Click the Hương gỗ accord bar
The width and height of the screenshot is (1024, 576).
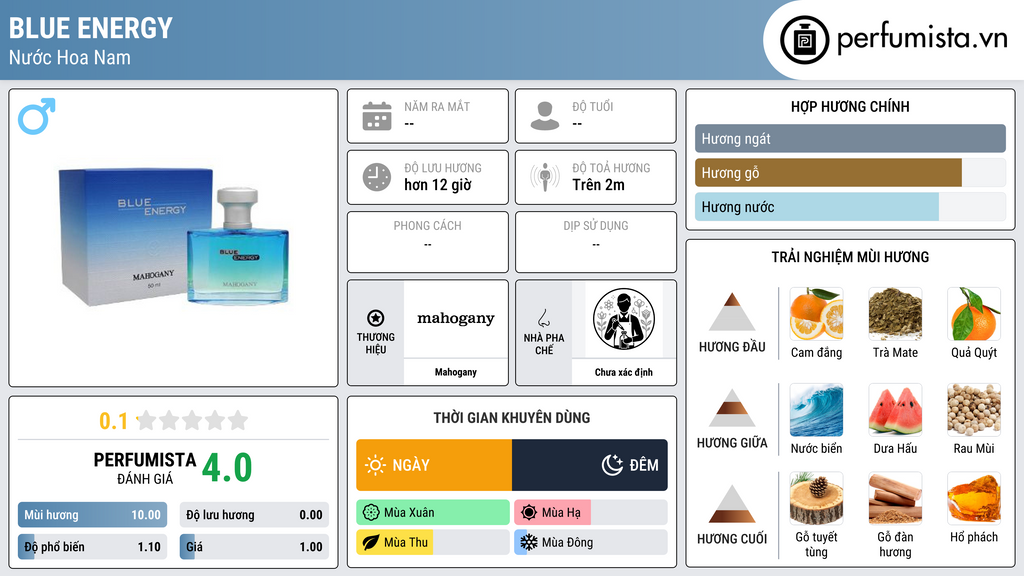click(x=850, y=172)
